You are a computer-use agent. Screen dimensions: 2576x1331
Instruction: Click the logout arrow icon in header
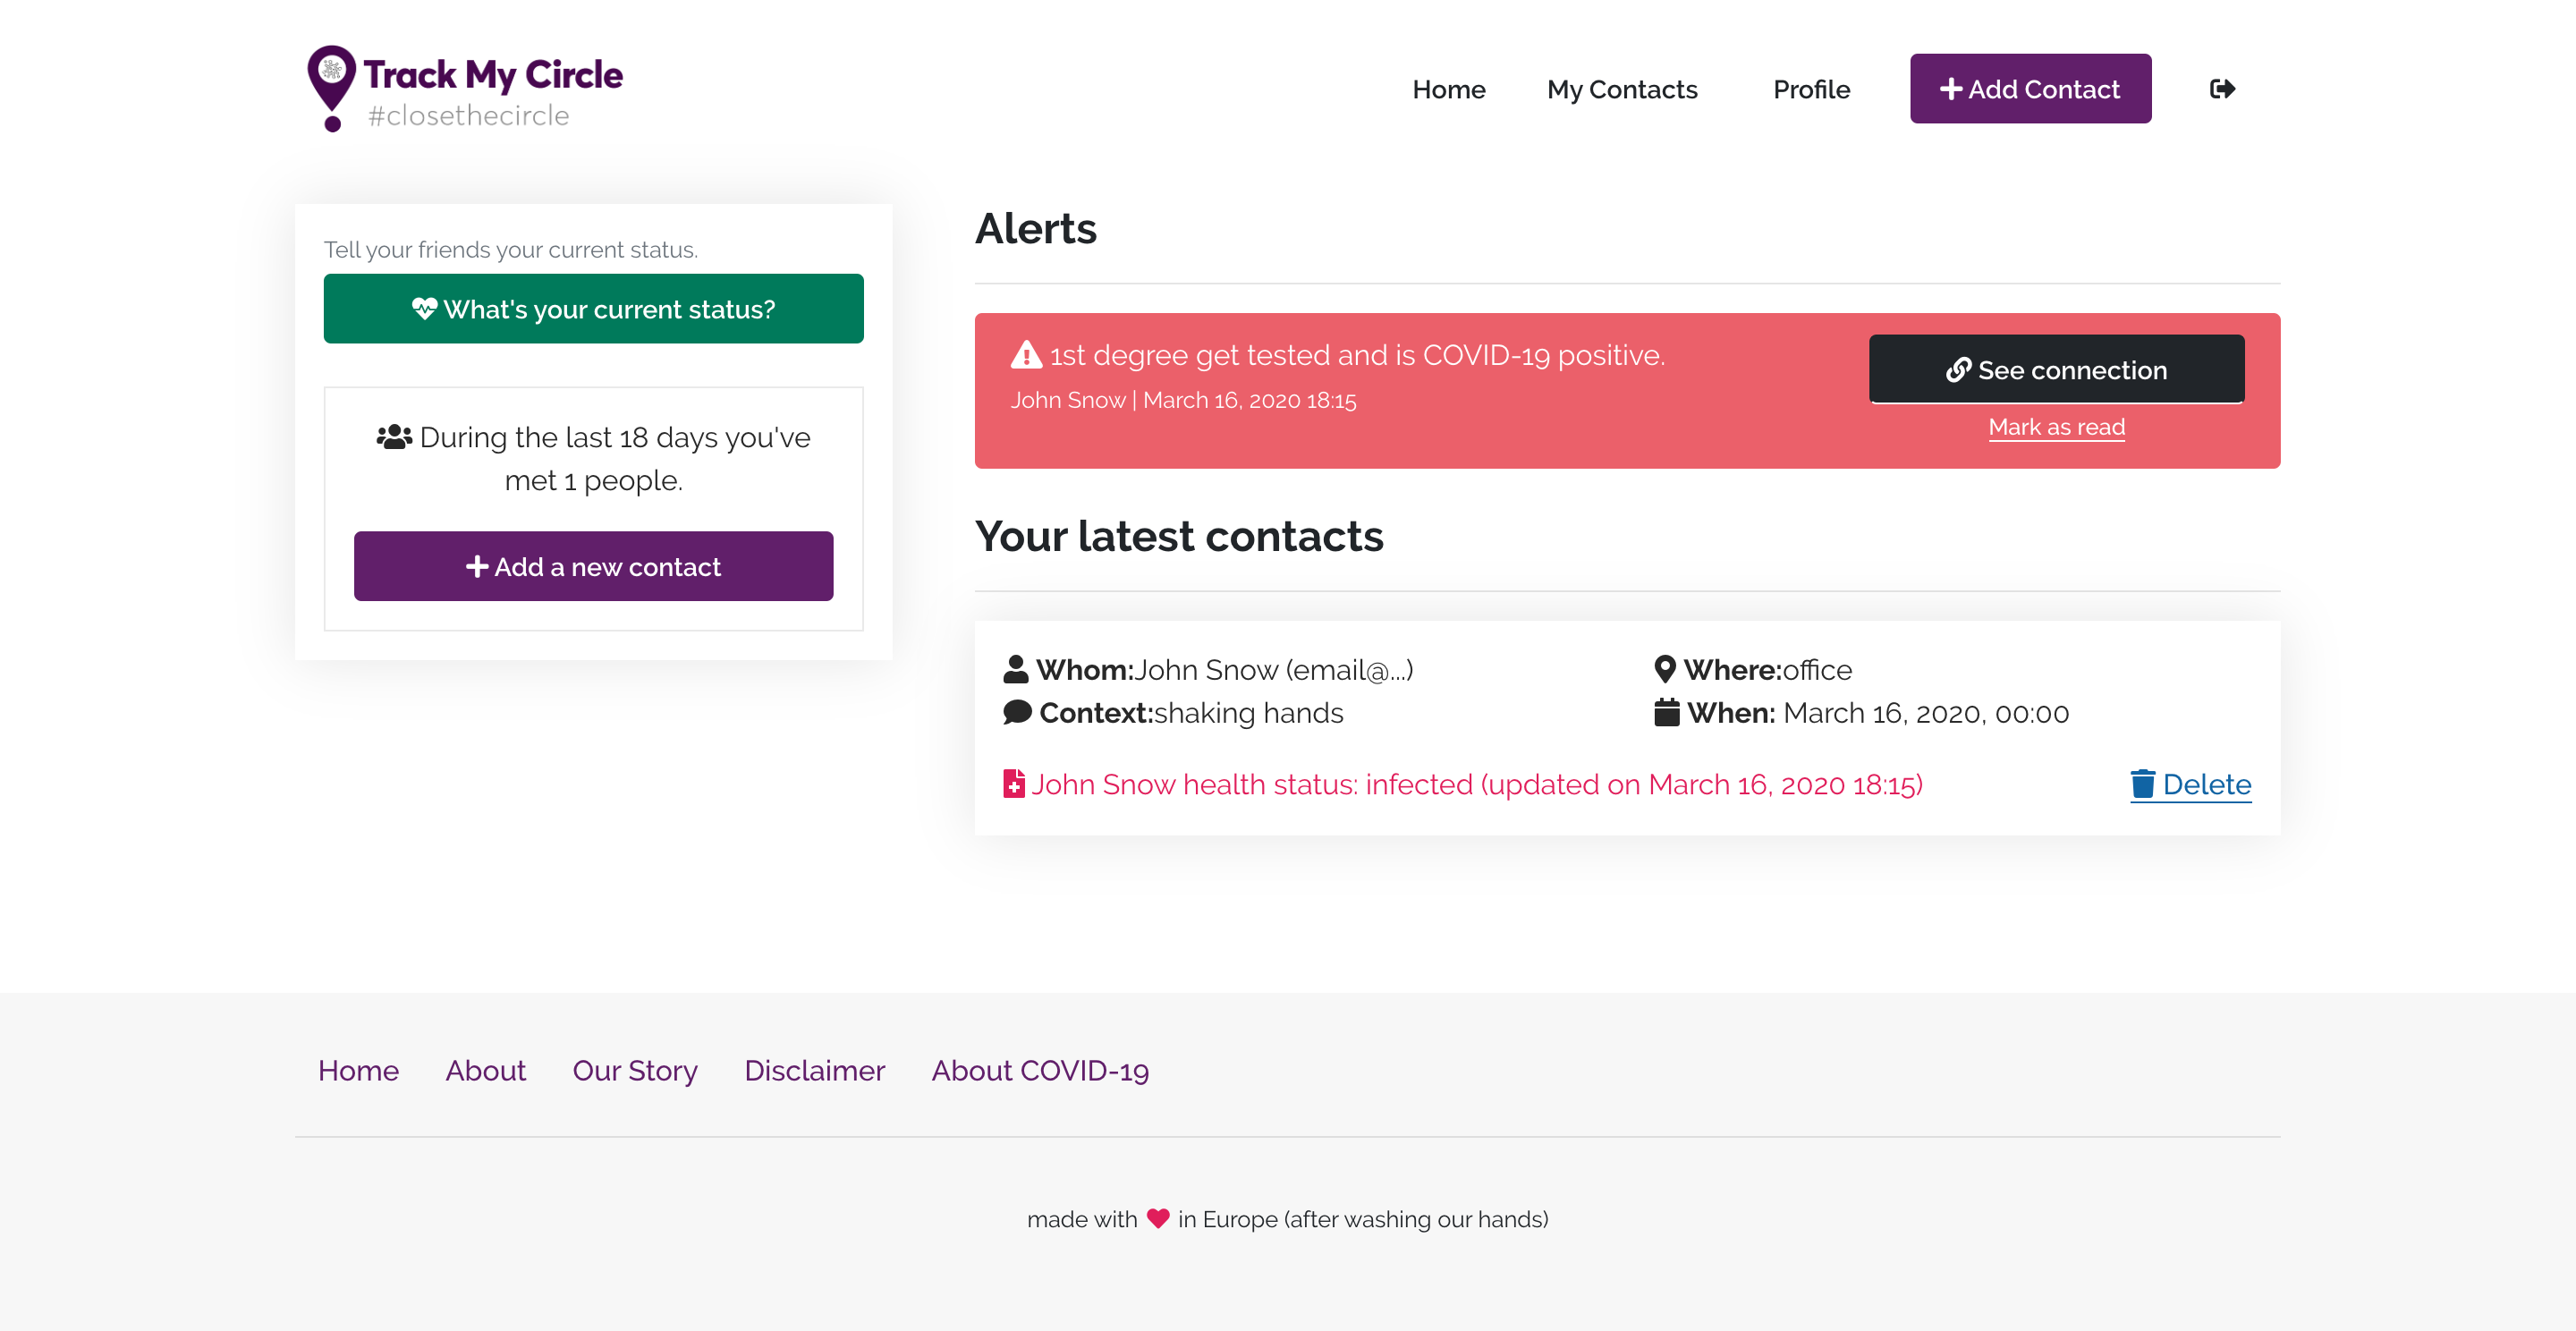(2222, 89)
